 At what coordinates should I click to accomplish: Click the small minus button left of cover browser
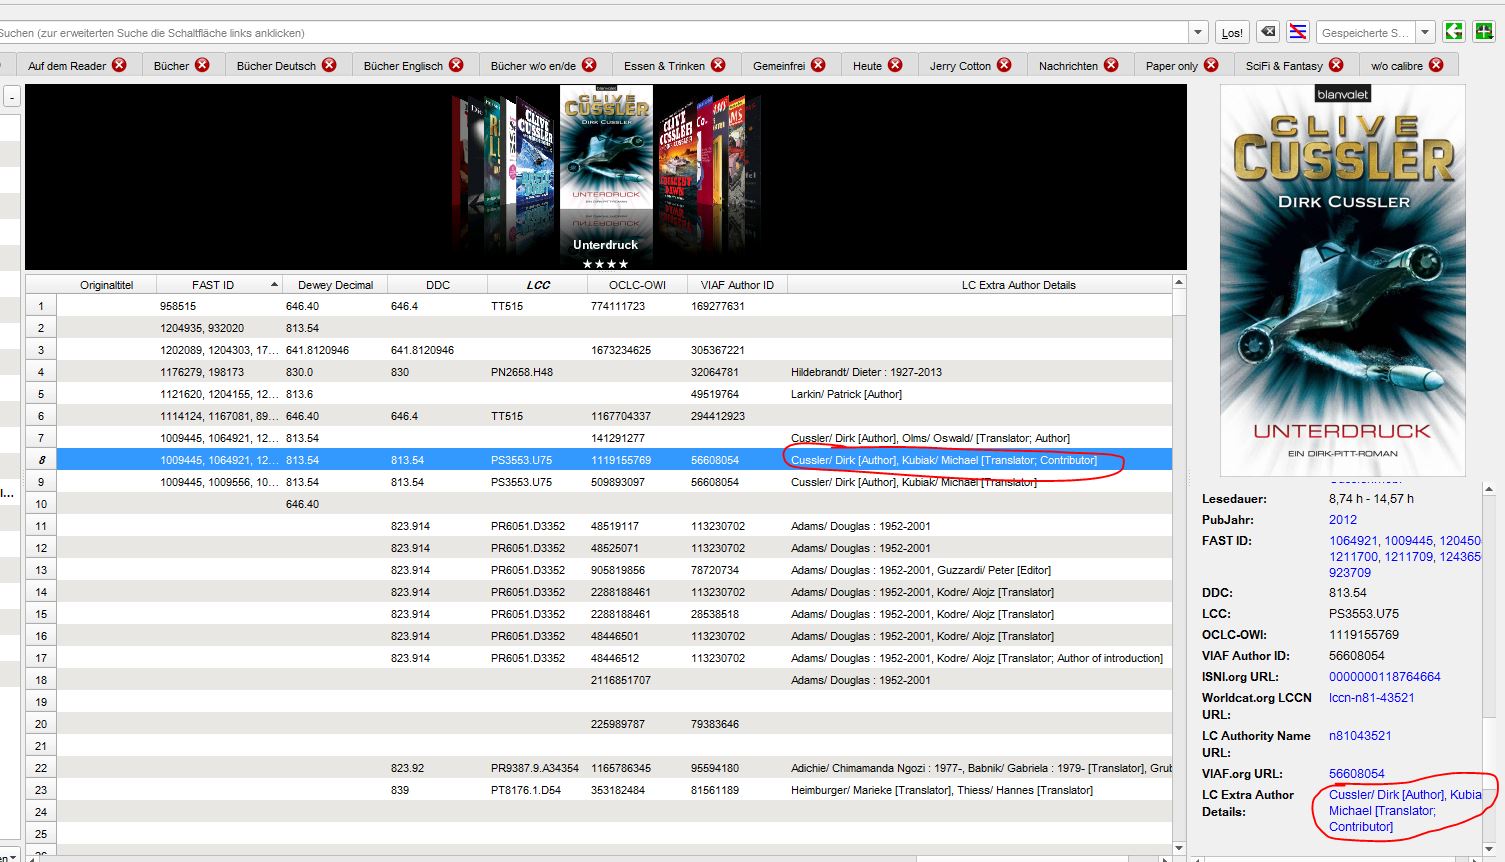[x=12, y=97]
